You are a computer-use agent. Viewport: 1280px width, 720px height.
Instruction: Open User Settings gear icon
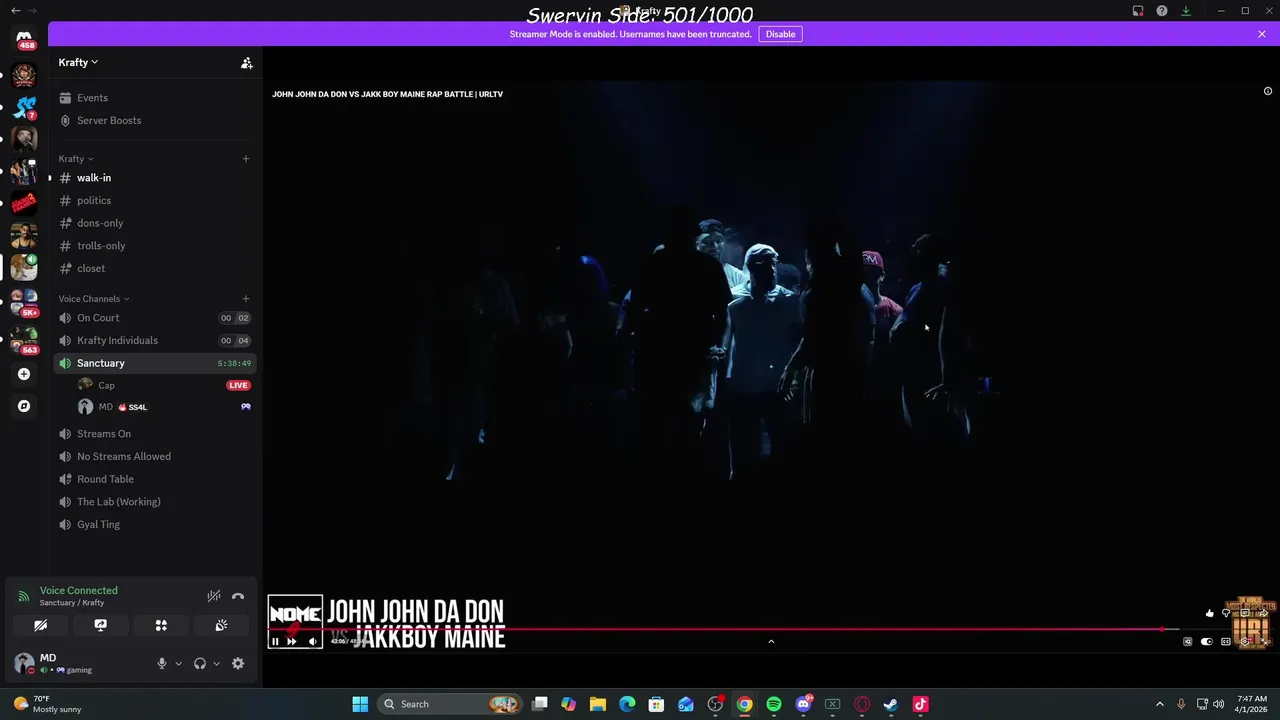click(238, 663)
